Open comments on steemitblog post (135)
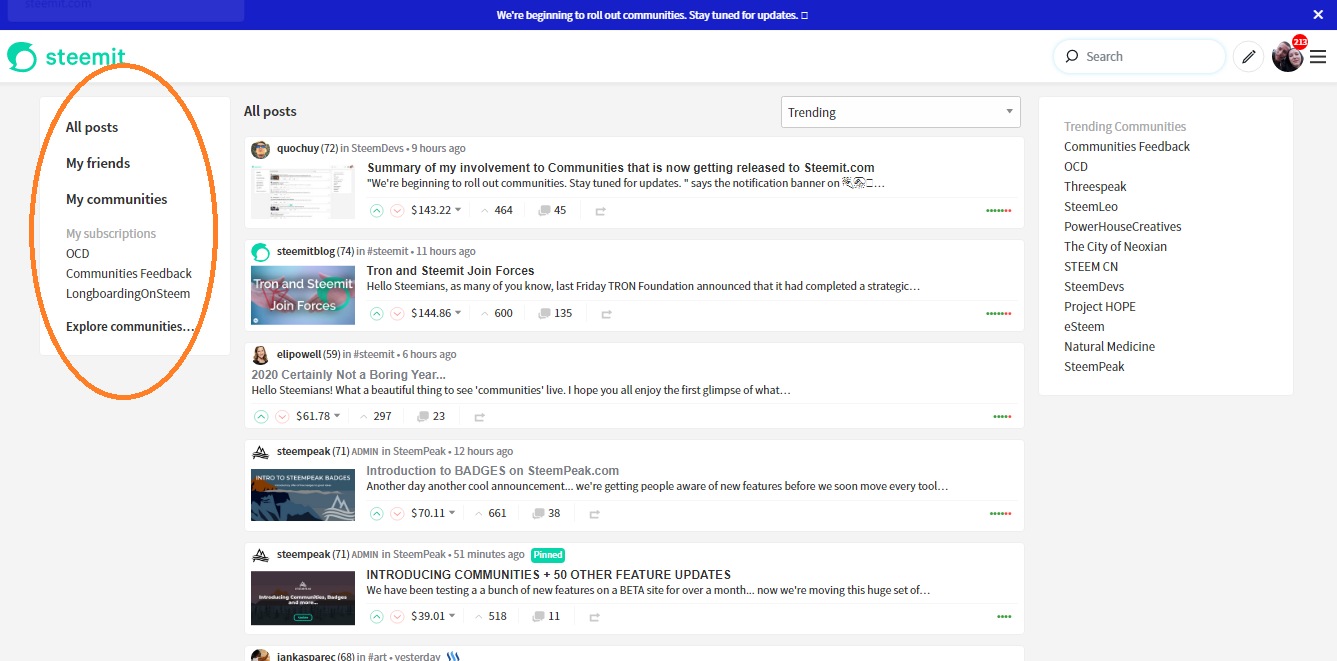 [x=555, y=313]
